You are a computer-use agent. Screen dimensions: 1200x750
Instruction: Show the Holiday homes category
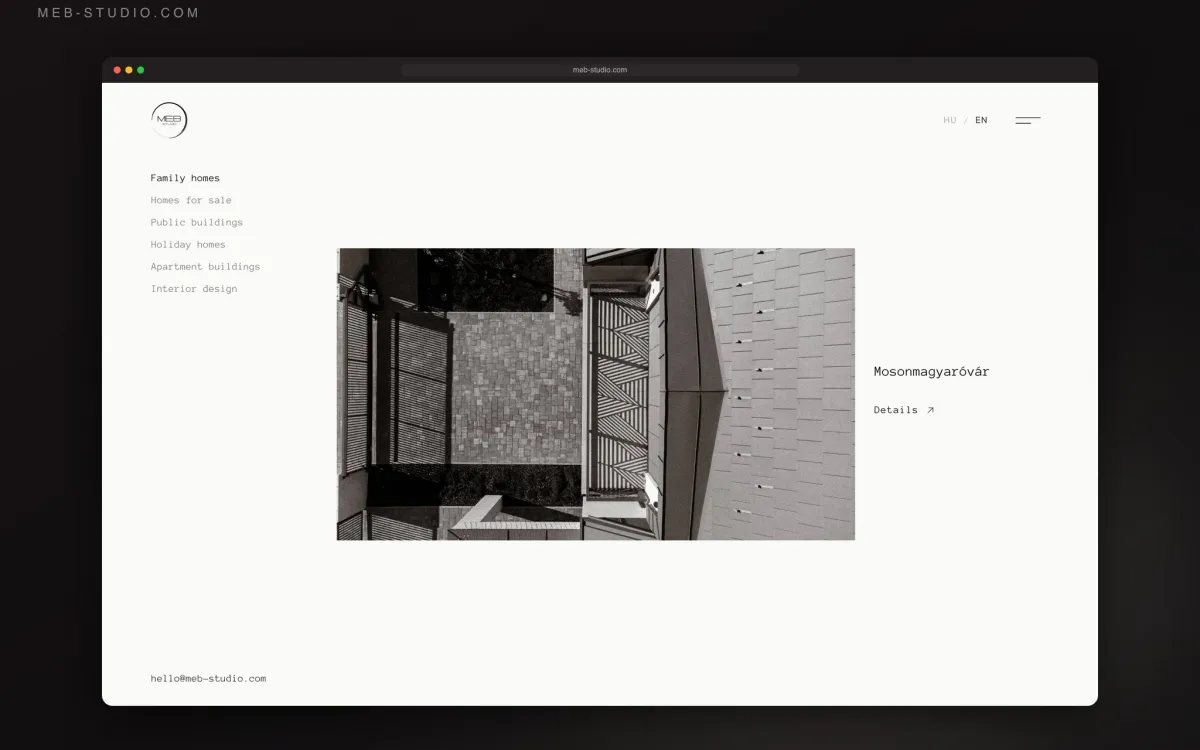188,244
